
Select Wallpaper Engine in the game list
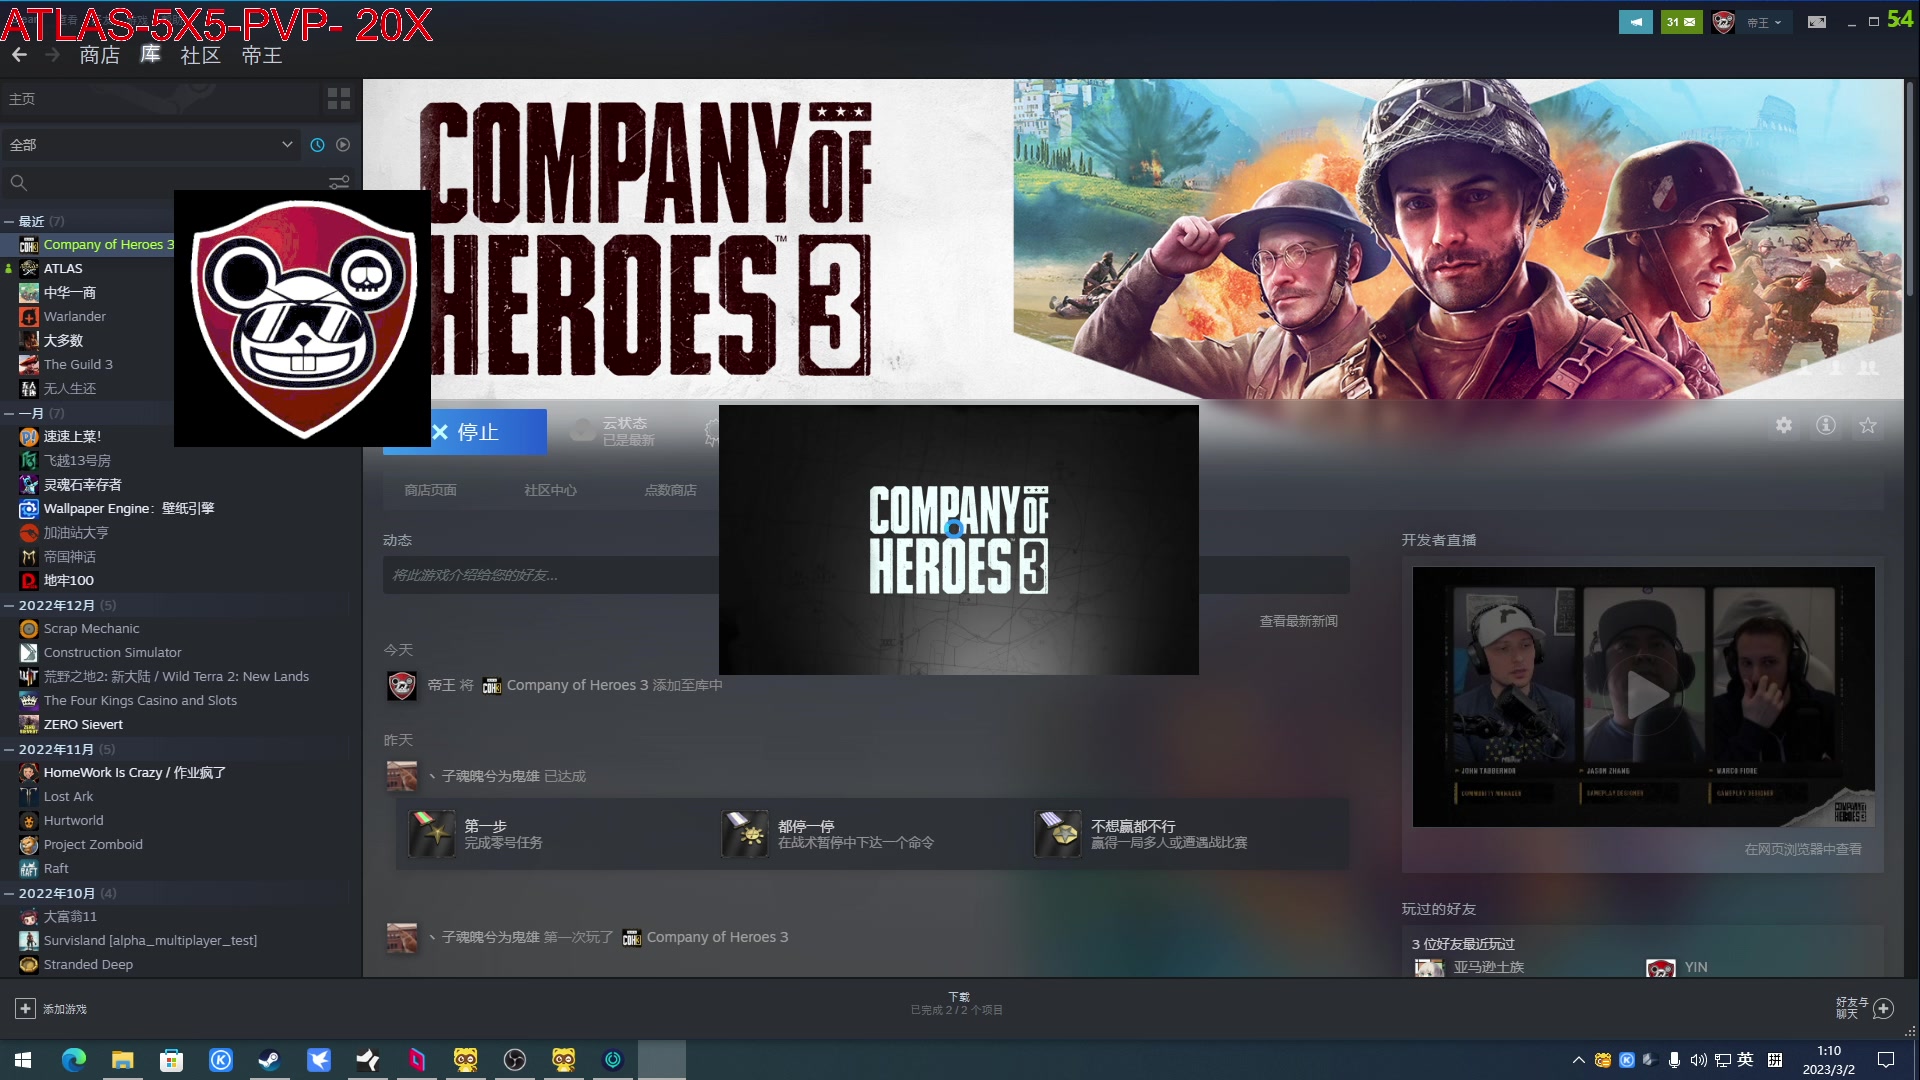tap(129, 509)
